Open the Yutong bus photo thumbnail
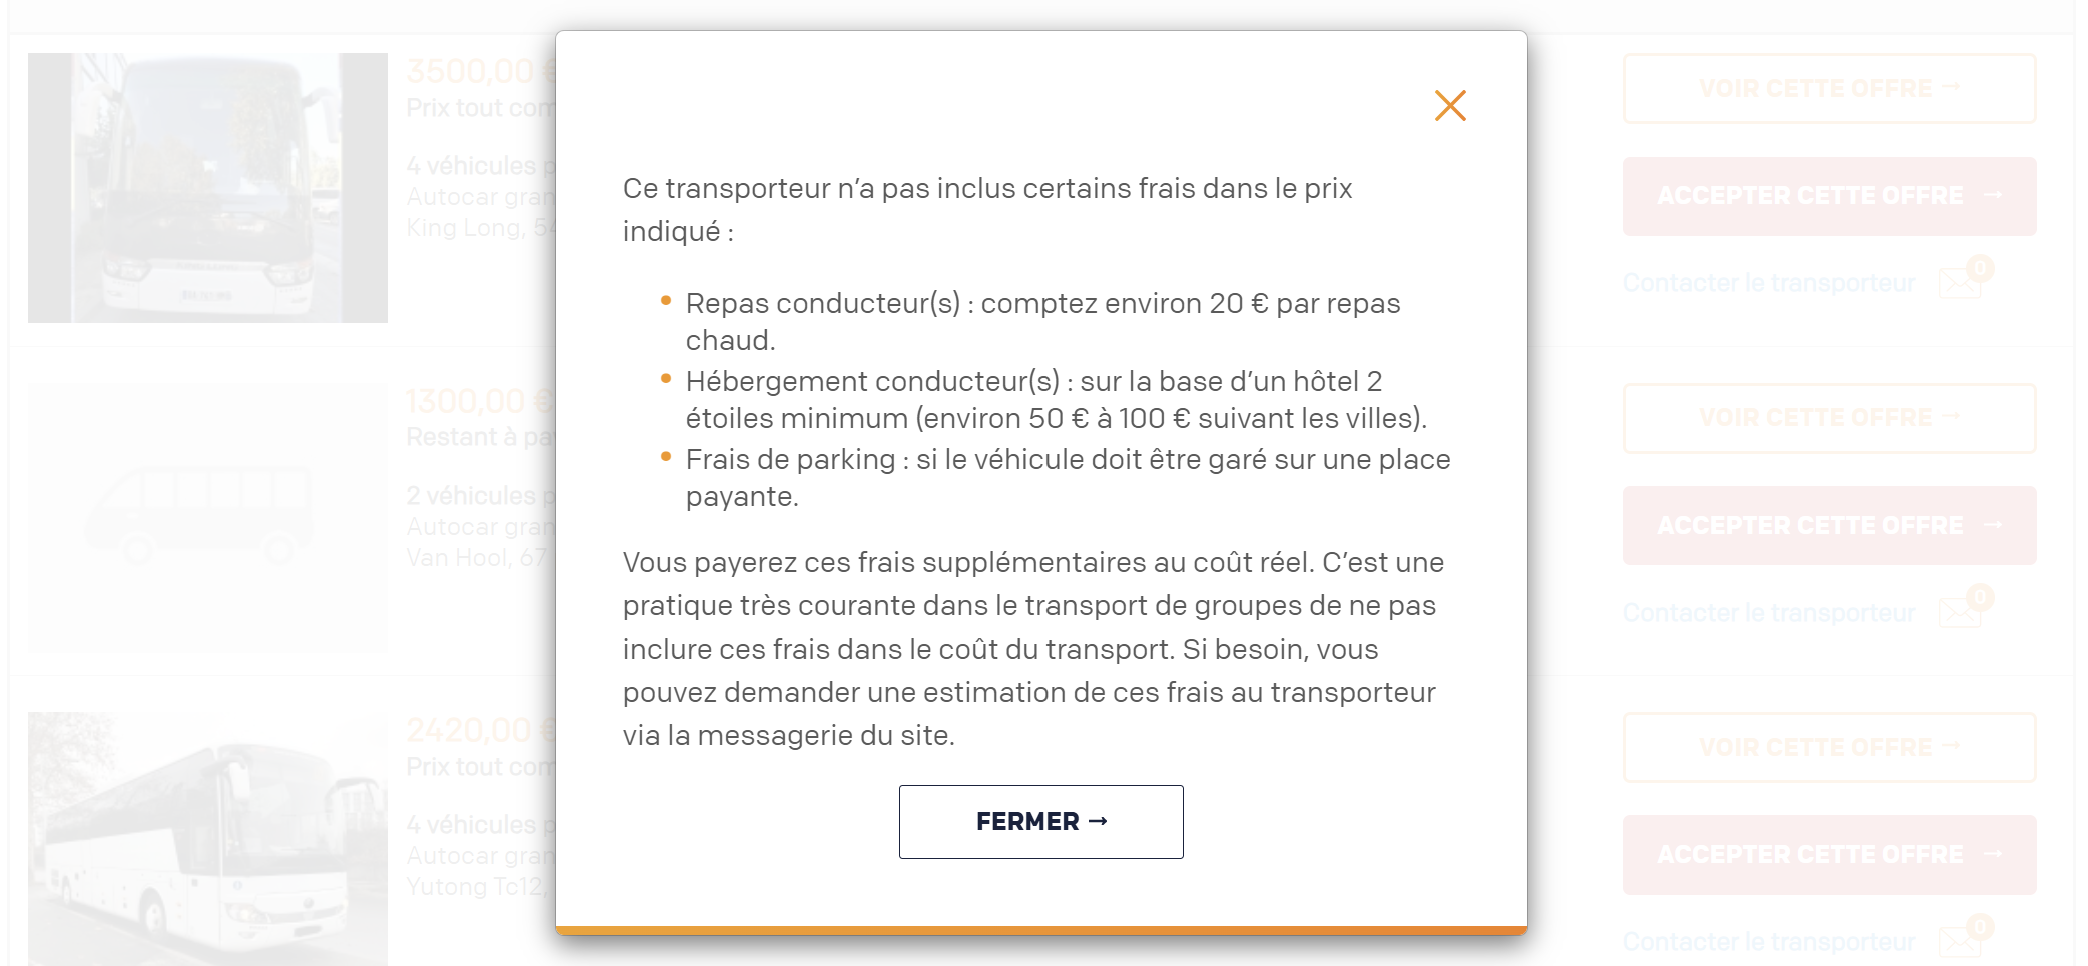Viewport: 2088px width, 966px height. 208,838
